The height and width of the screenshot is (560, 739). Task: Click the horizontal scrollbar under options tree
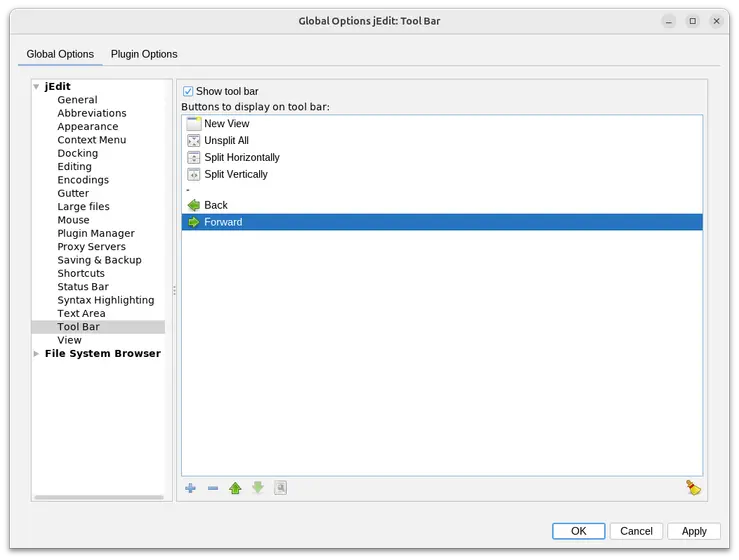point(98,497)
